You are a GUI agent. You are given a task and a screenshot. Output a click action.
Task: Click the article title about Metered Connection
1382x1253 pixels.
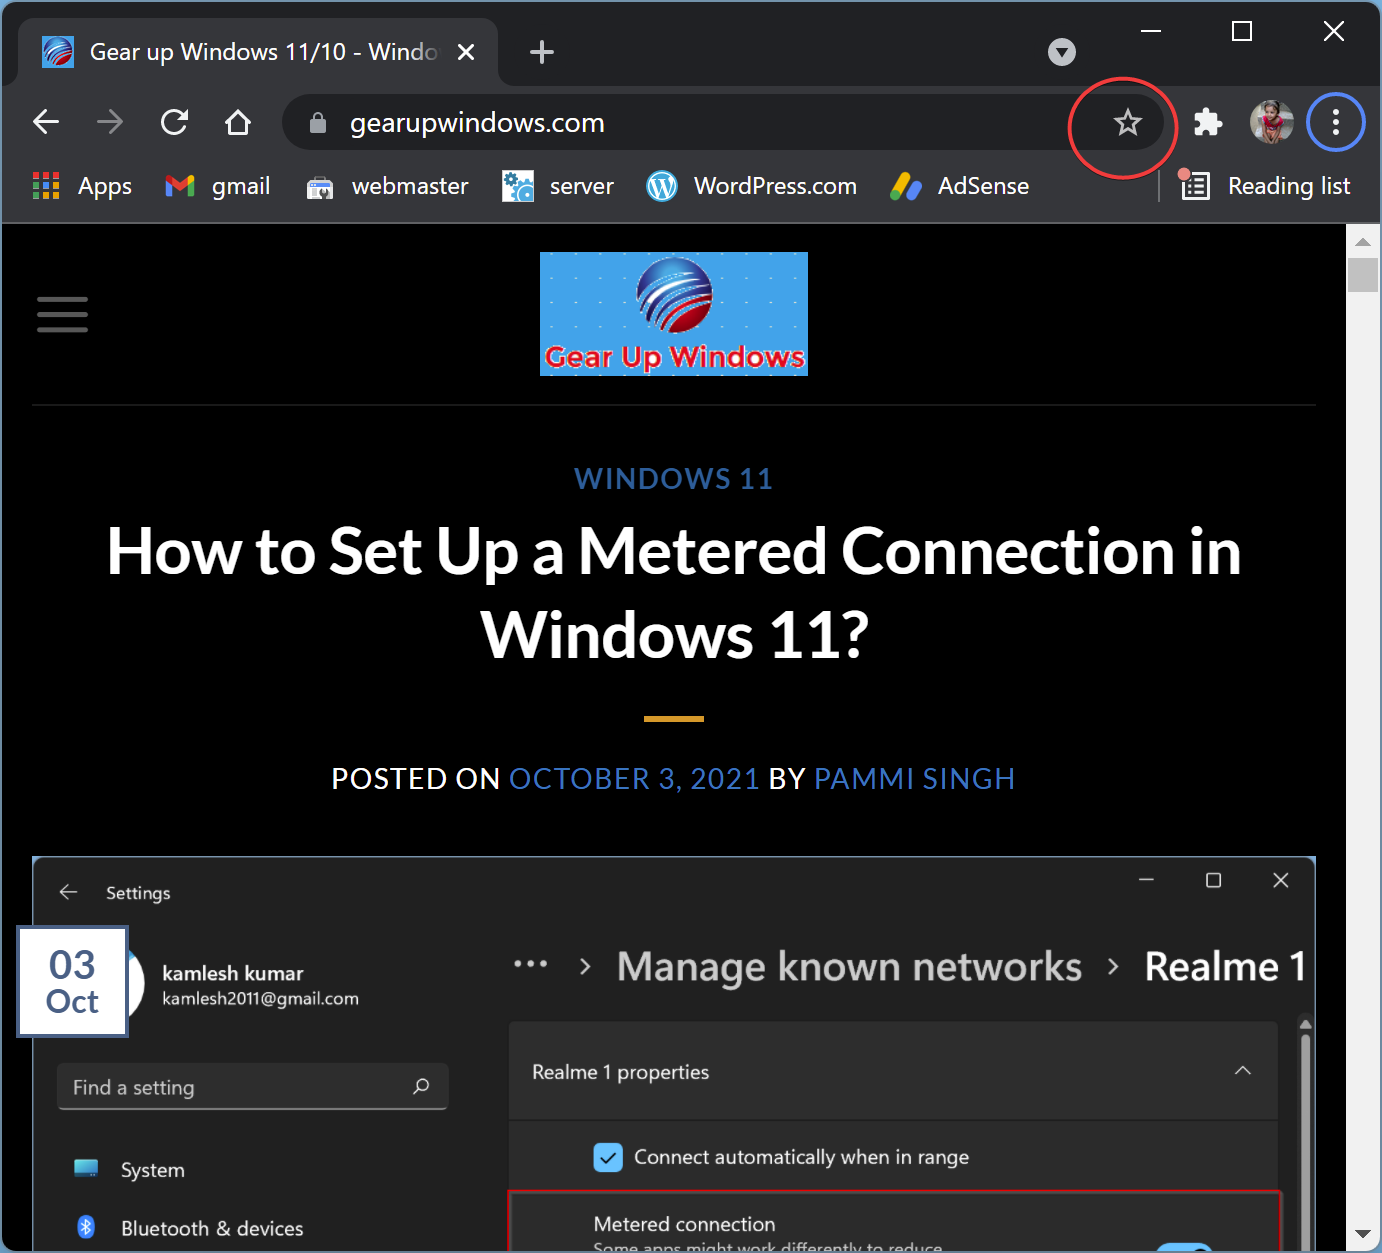click(674, 593)
